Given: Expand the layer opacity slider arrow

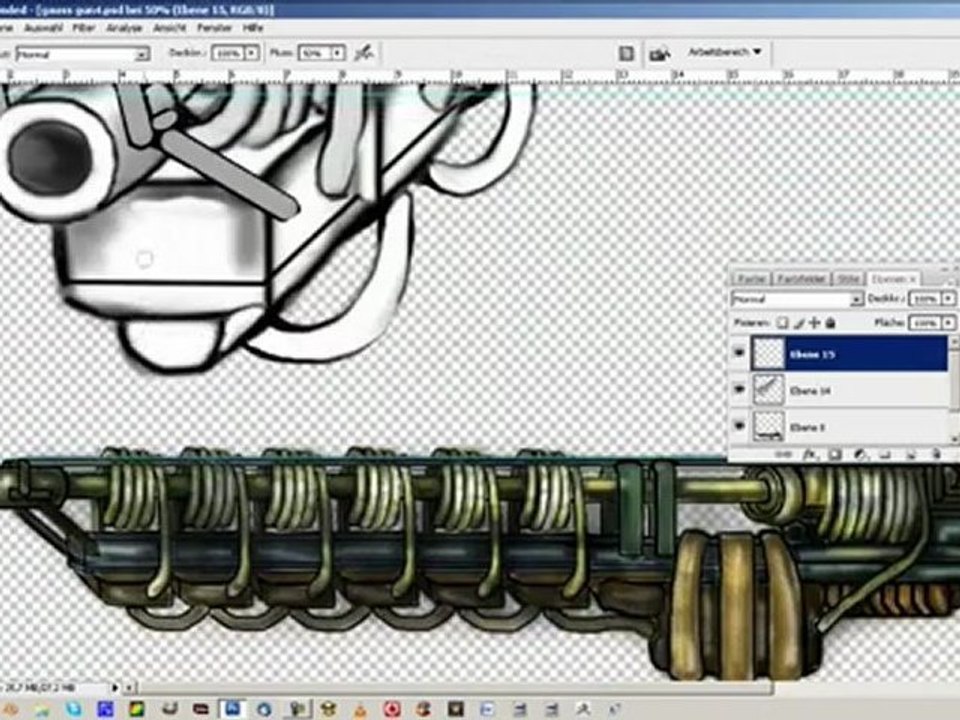Looking at the screenshot, I should 948,299.
